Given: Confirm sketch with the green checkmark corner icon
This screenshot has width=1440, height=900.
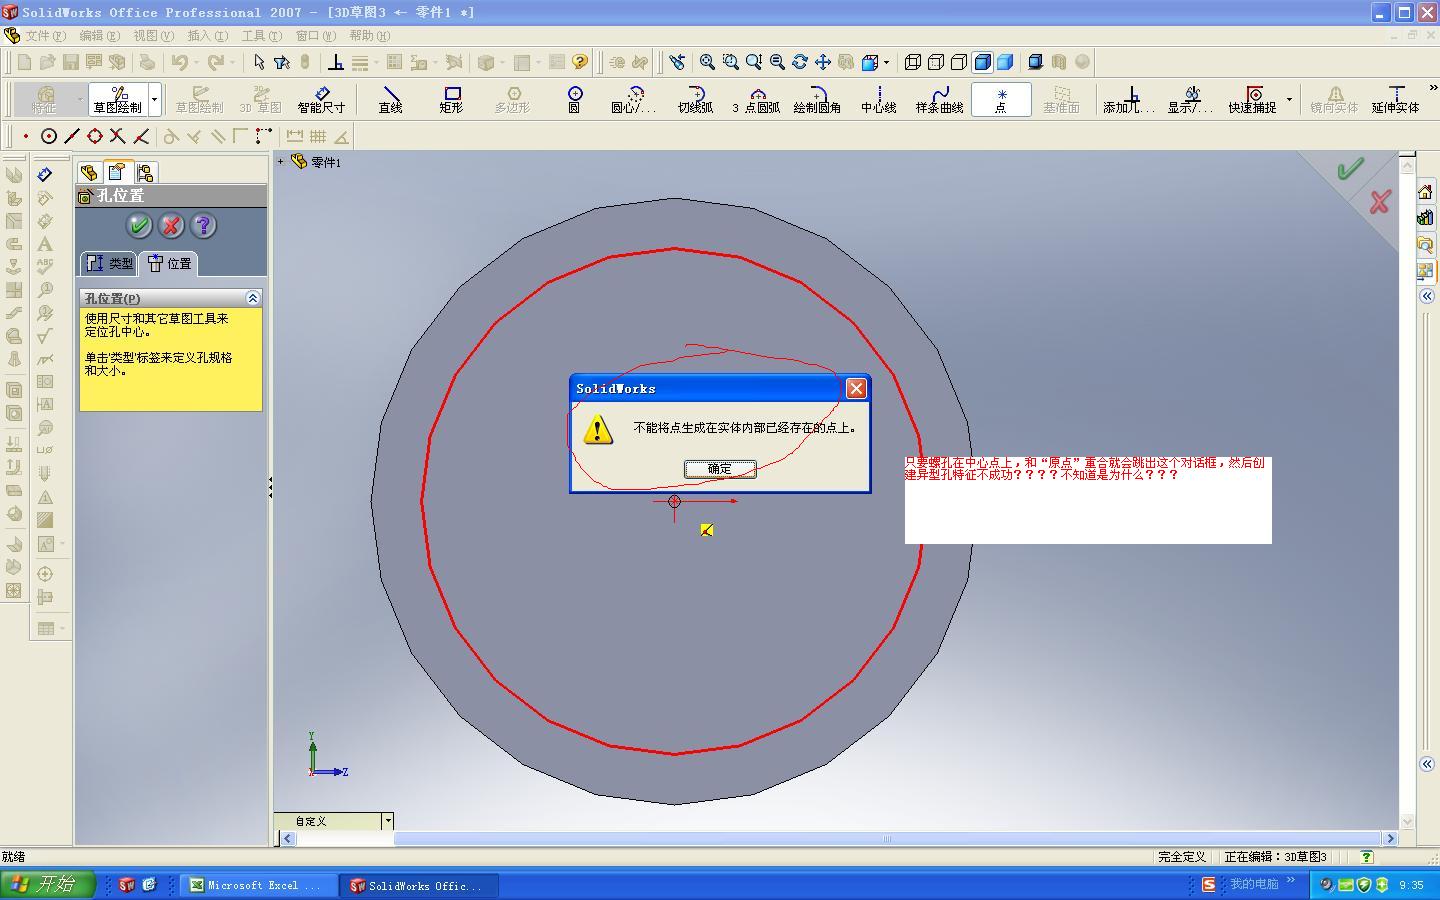Looking at the screenshot, I should (1350, 169).
